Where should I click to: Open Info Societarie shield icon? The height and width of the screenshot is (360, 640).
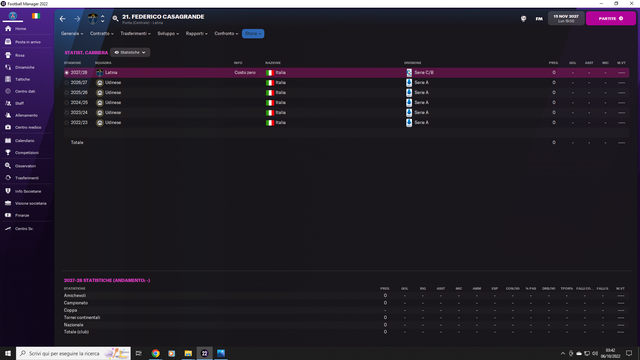pyautogui.click(x=8, y=191)
